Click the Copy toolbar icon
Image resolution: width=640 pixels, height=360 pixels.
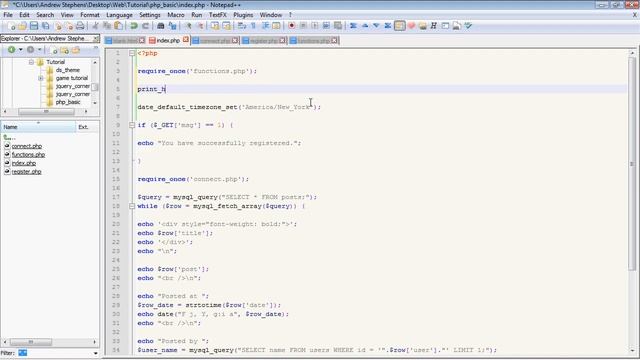(107, 26)
